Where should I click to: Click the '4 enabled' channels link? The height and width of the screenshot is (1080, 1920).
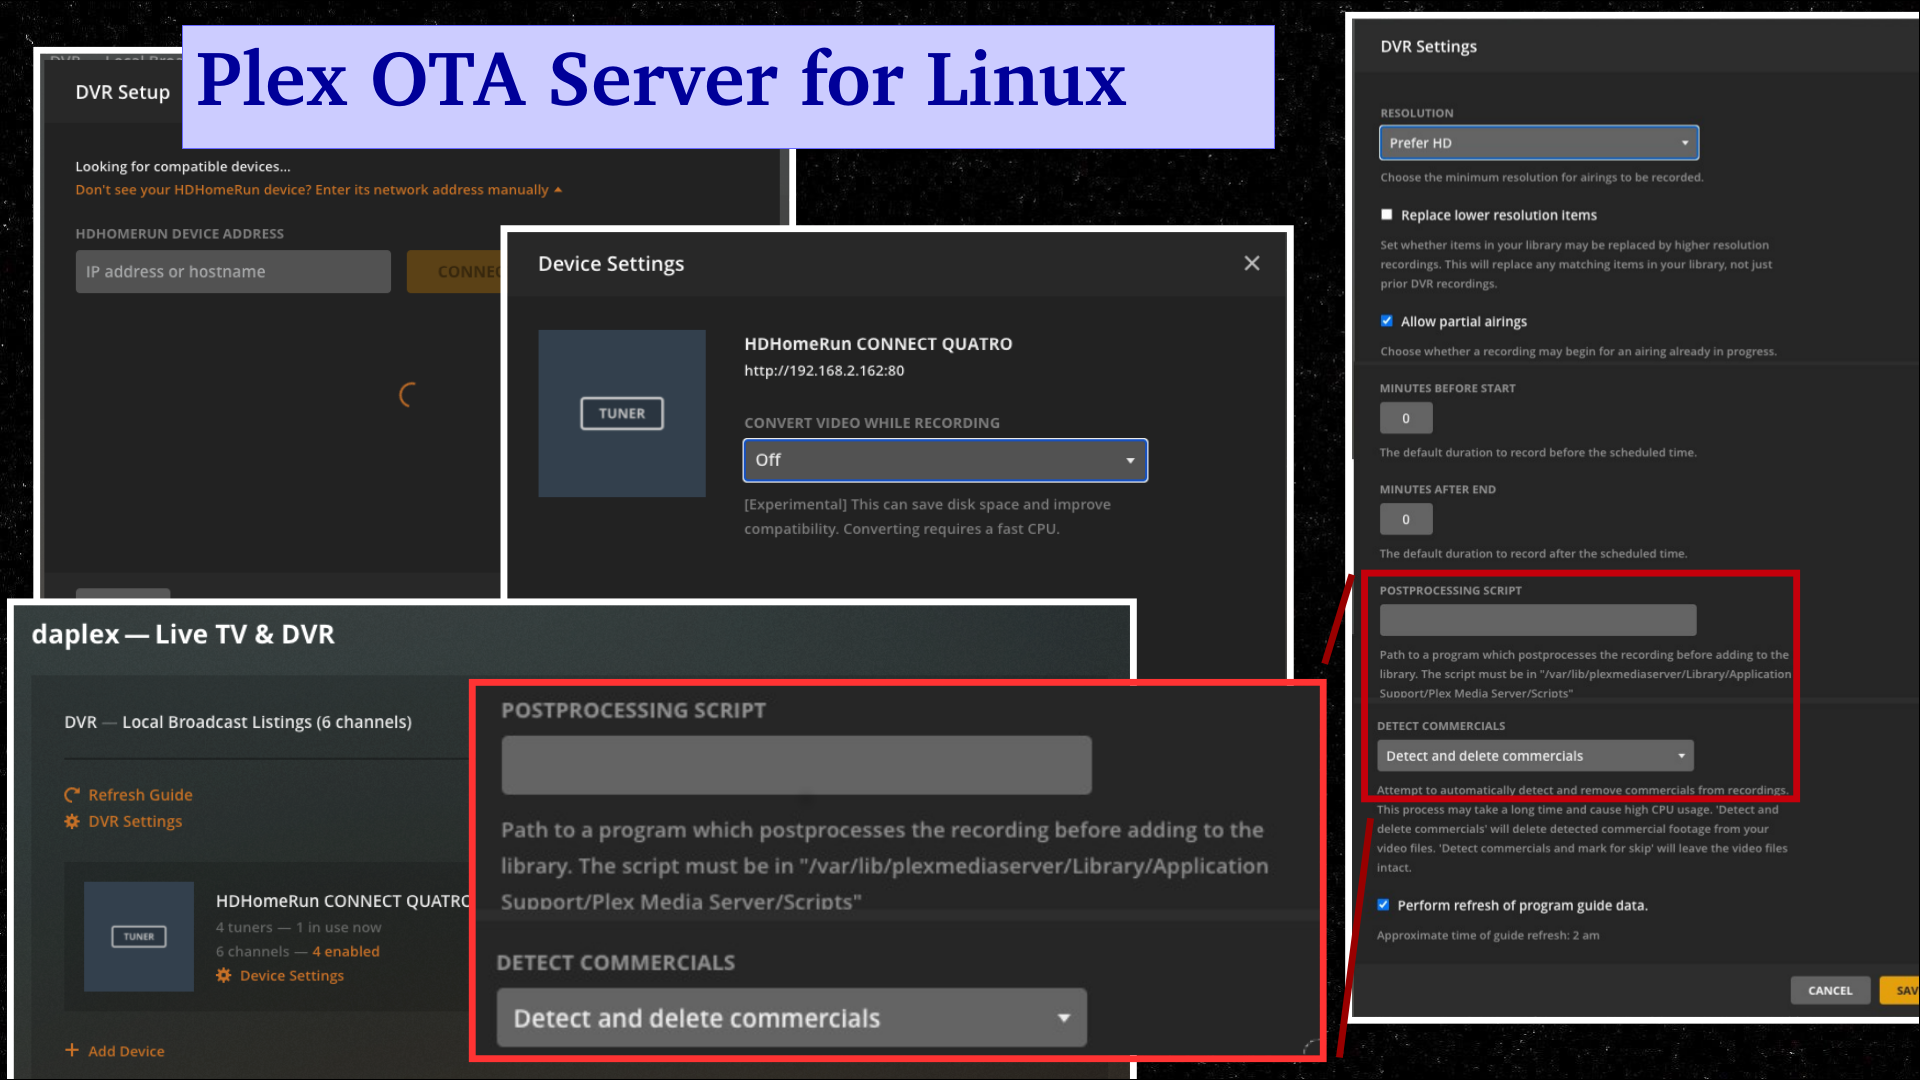click(345, 951)
